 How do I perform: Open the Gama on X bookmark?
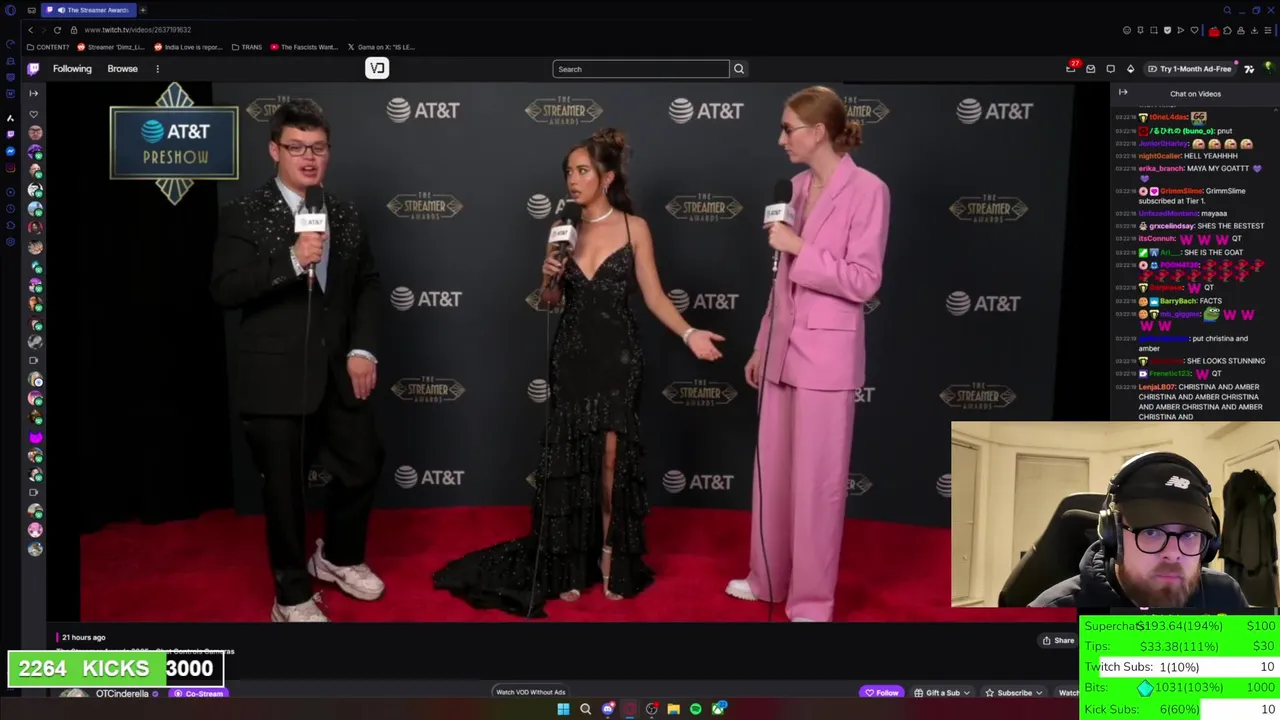tap(381, 47)
